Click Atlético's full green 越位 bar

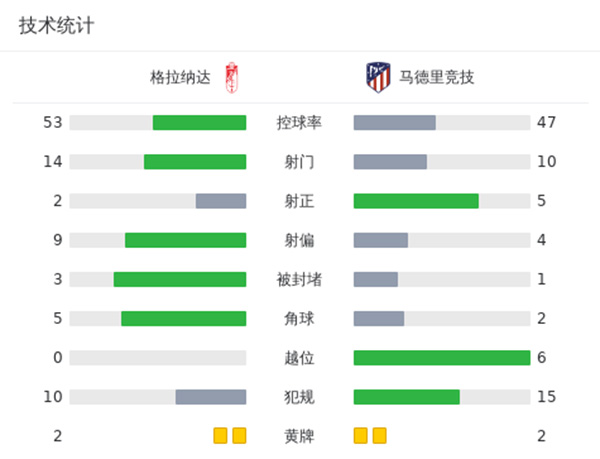[x=442, y=358]
